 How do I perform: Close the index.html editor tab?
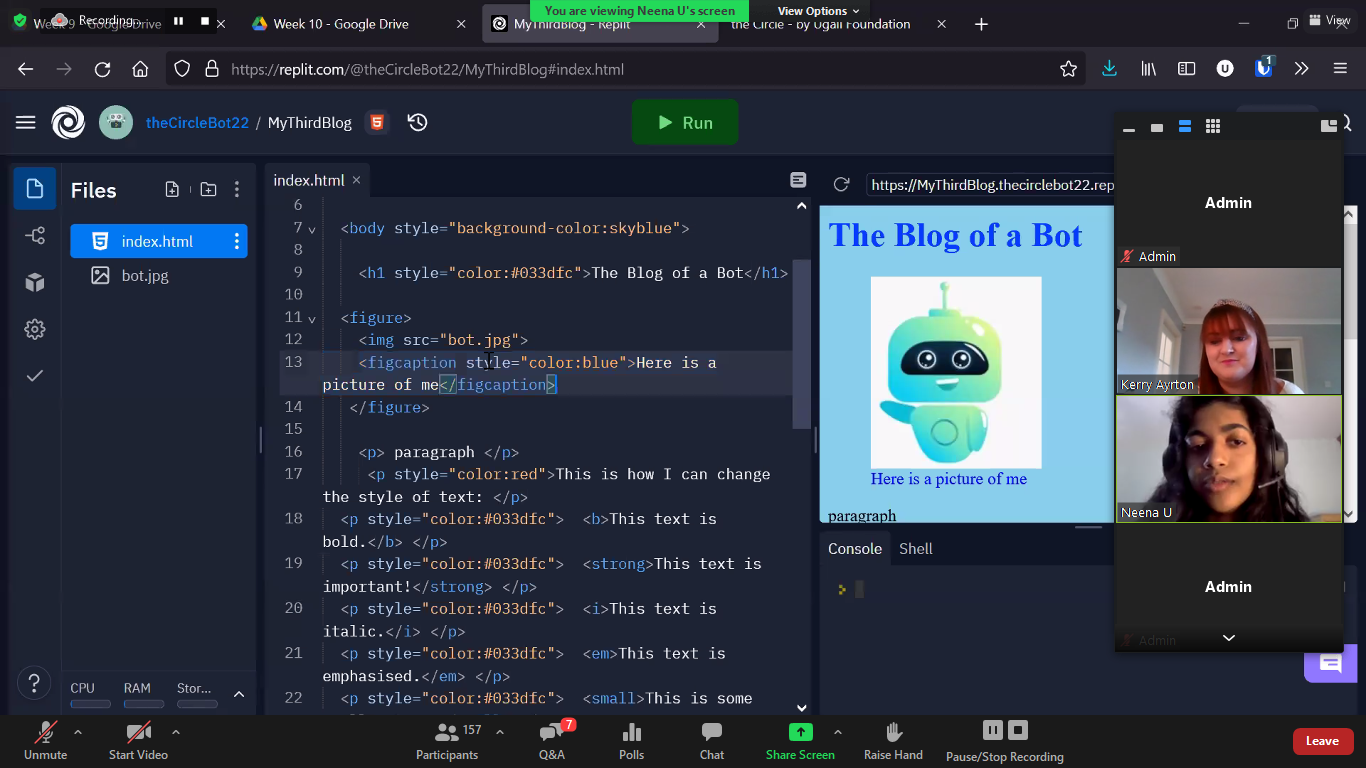click(356, 180)
